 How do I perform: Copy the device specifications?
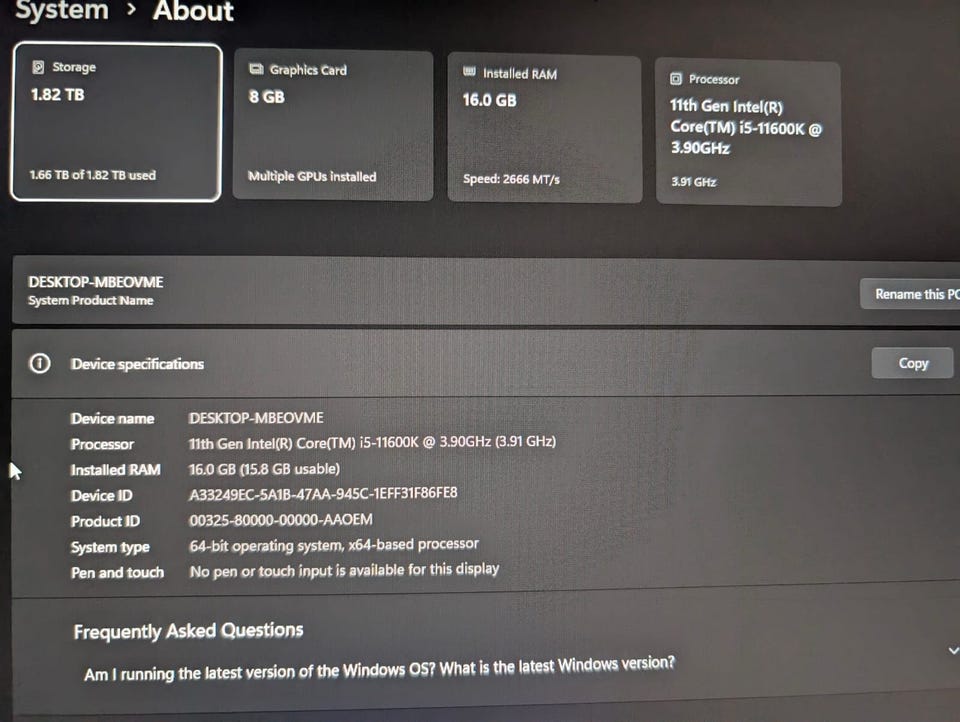point(912,363)
